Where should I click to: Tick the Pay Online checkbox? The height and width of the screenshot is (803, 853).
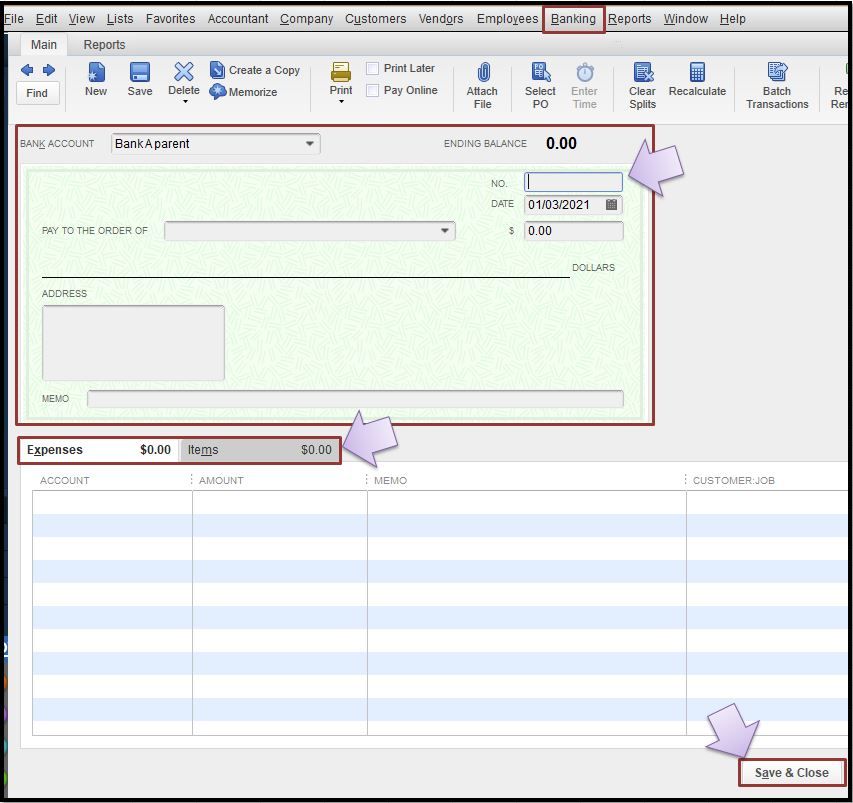373,90
